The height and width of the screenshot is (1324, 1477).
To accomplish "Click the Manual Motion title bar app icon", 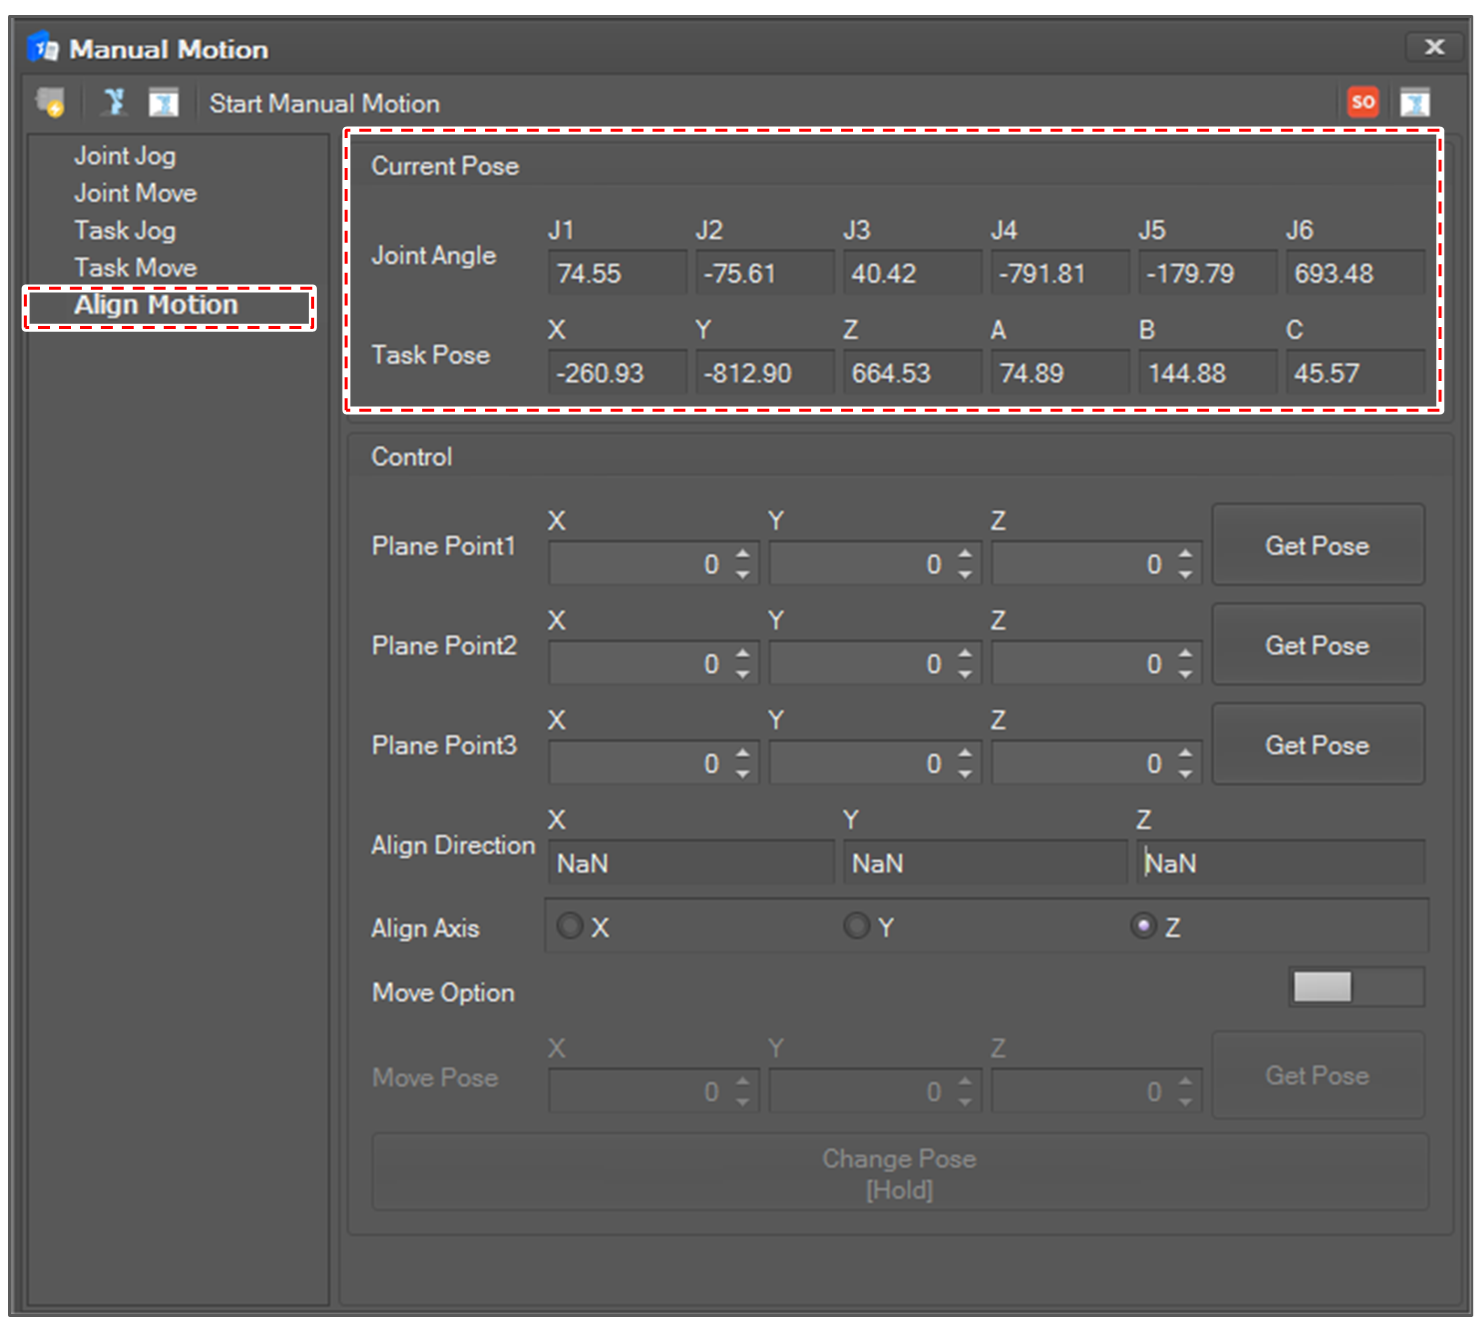I will coord(43,48).
